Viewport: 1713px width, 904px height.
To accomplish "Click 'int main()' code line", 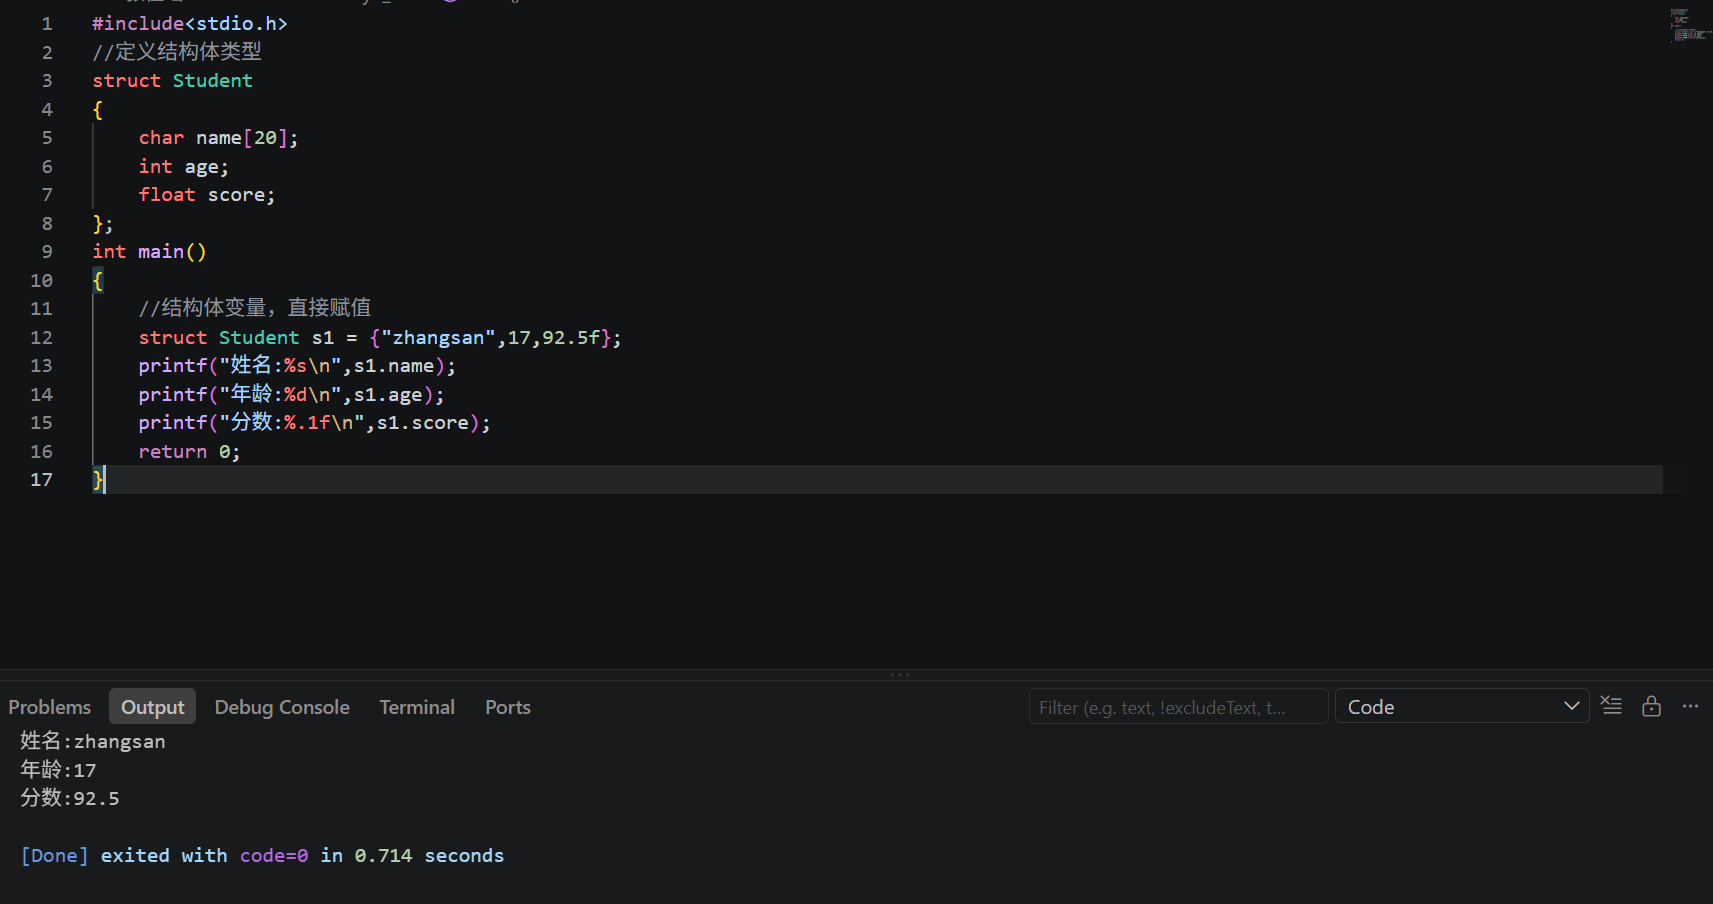I will click(149, 251).
